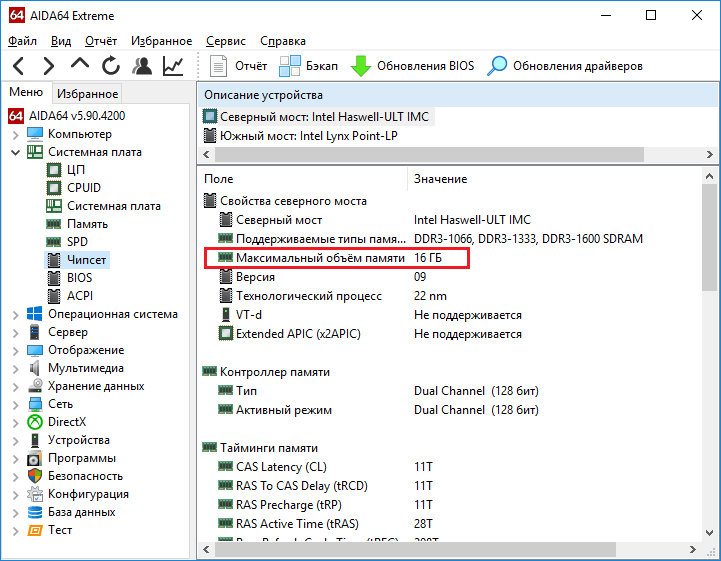Expand the Отображение tree node
Image resolution: width=721 pixels, height=561 pixels.
click(x=16, y=351)
